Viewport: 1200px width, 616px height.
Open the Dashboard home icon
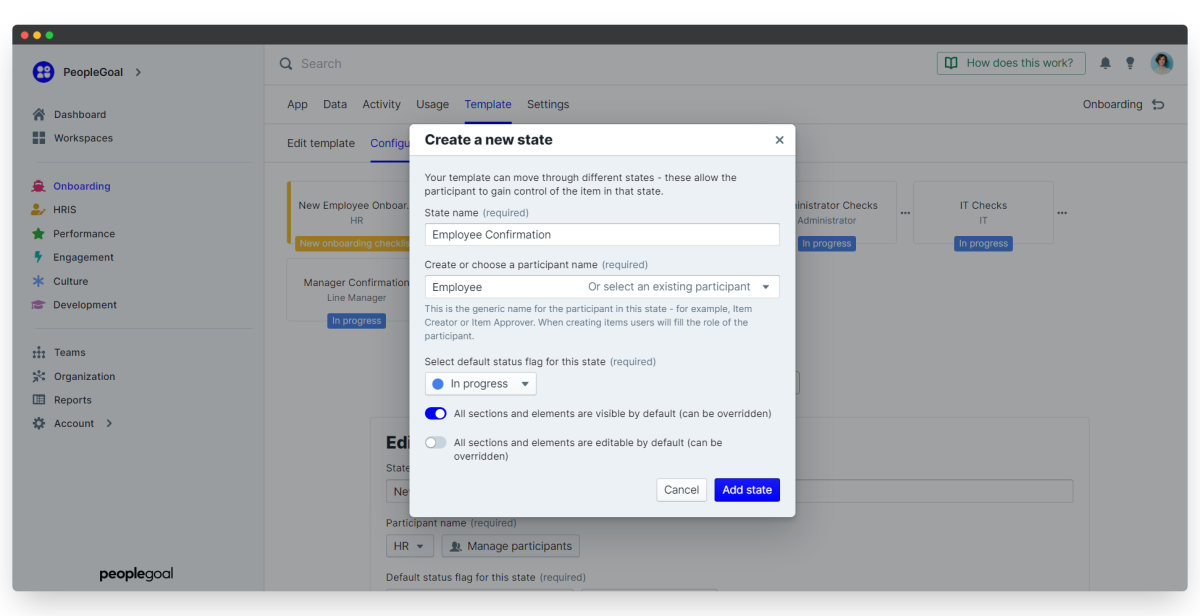[x=39, y=114]
